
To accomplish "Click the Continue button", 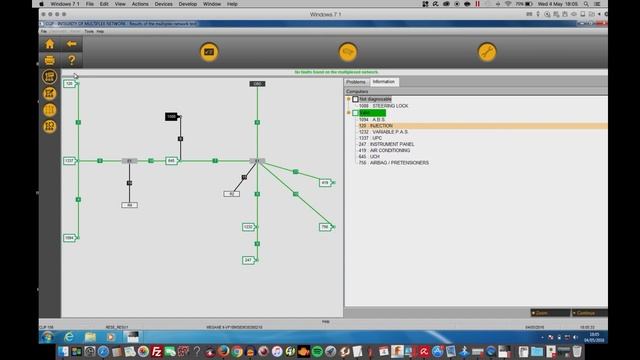I will click(x=589, y=313).
